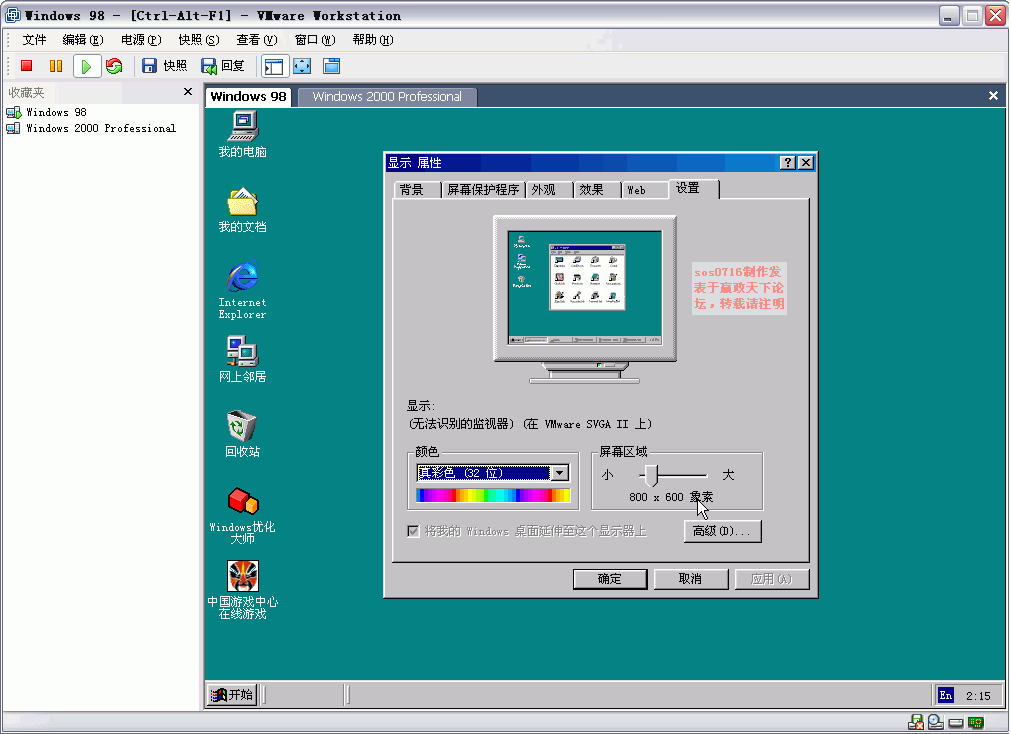Switch to the 屏幕保护程序 tab
Screen dimensions: 1011x734
click(x=483, y=190)
